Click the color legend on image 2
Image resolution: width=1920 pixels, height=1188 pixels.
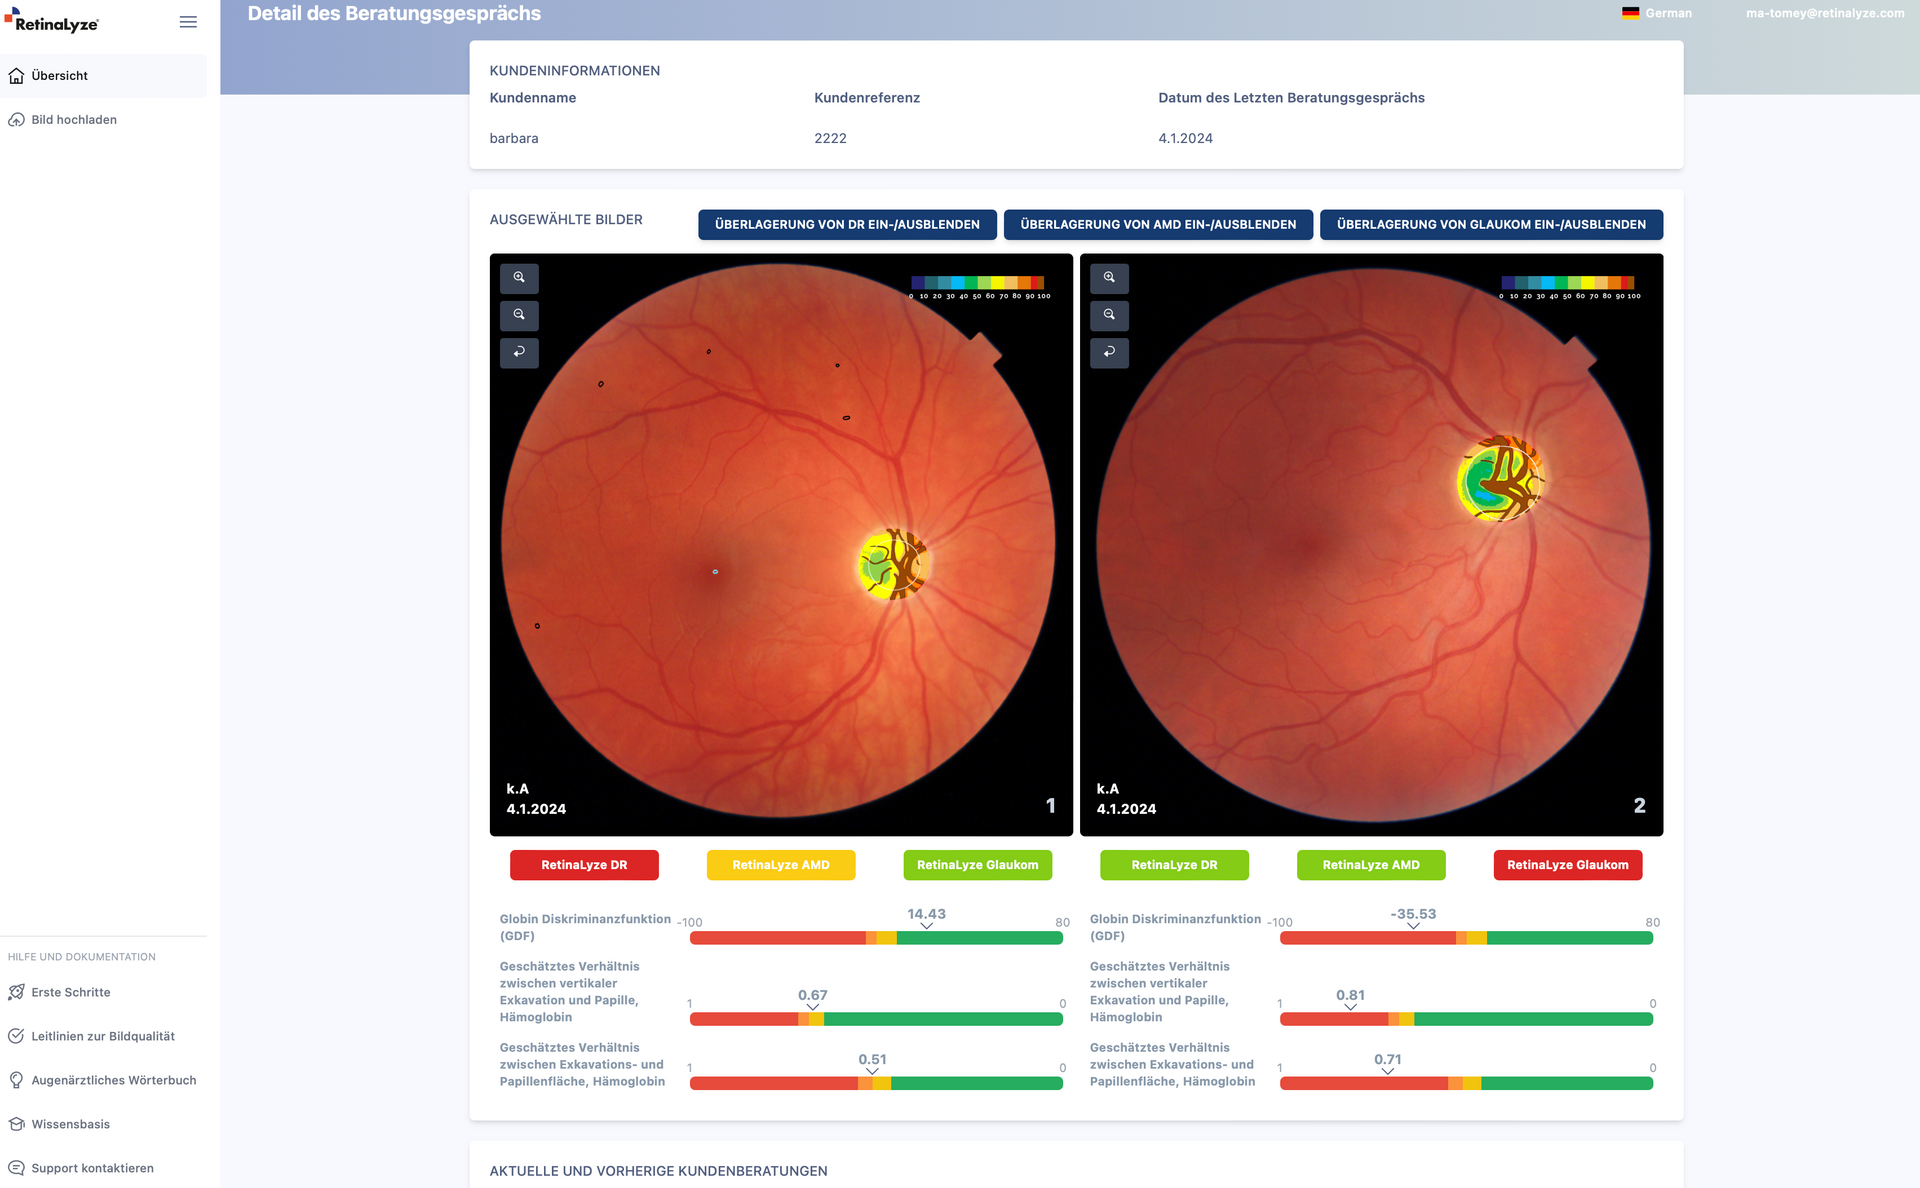(x=1569, y=288)
